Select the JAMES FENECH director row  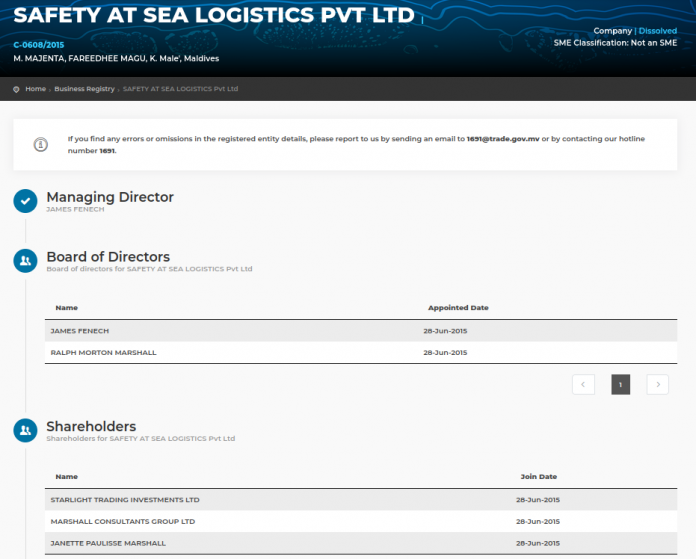(x=80, y=331)
